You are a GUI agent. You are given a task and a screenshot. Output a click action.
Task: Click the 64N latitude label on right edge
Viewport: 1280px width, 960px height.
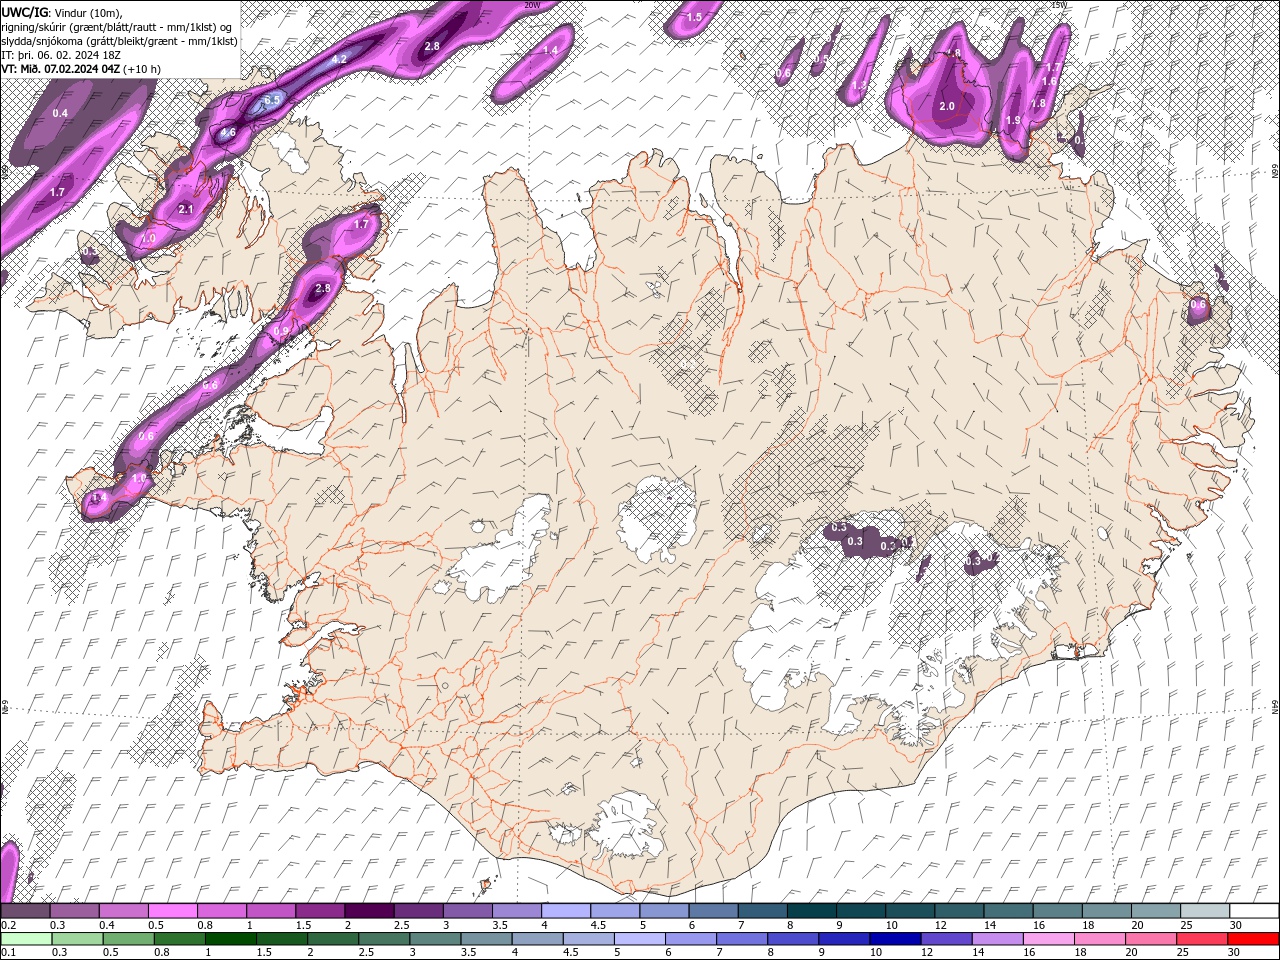tap(1275, 707)
